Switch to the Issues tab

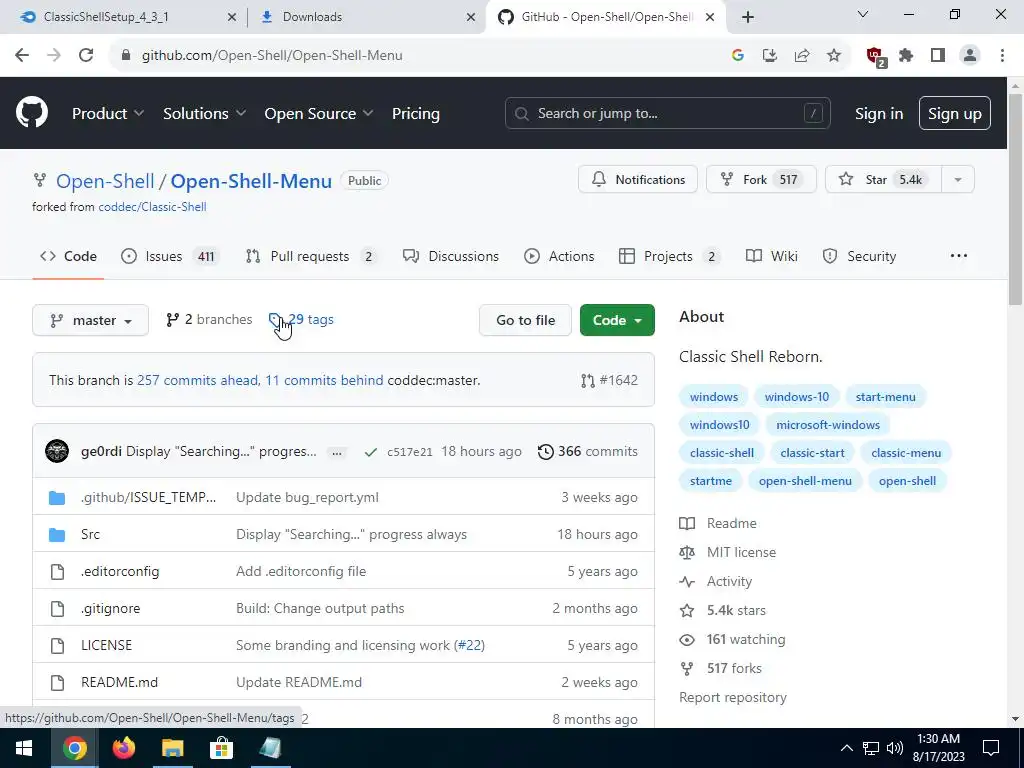coord(170,257)
